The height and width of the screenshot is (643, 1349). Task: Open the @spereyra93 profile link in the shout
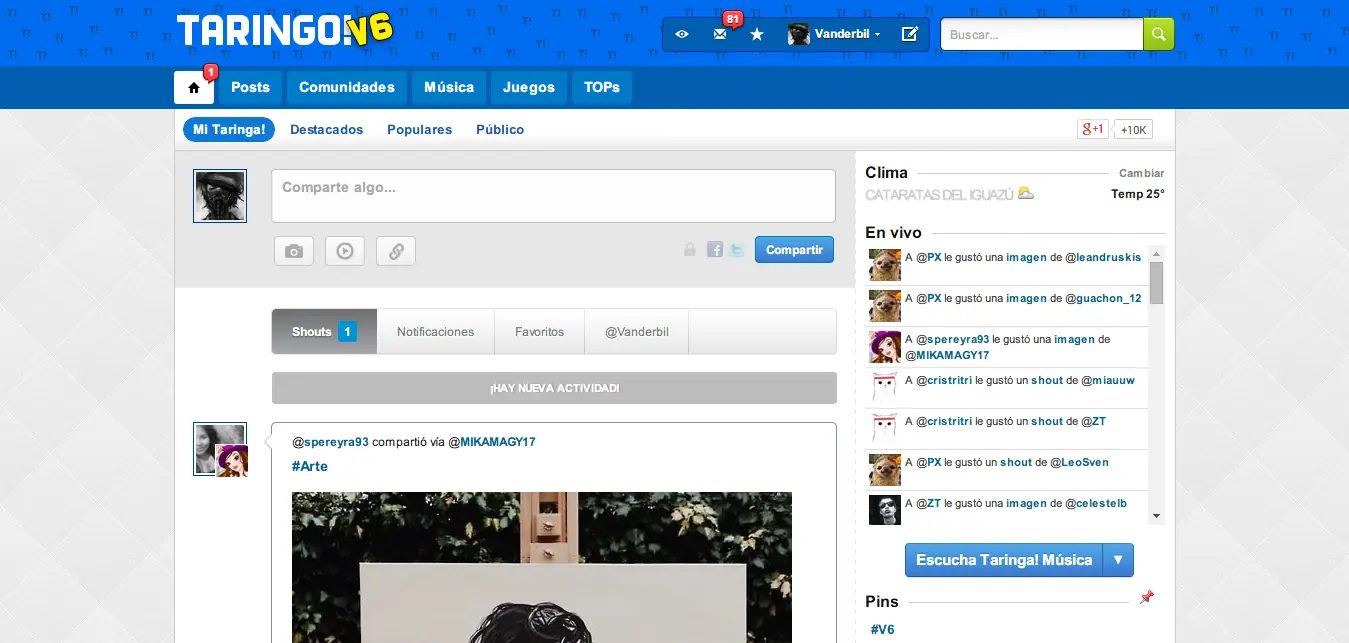pos(330,441)
